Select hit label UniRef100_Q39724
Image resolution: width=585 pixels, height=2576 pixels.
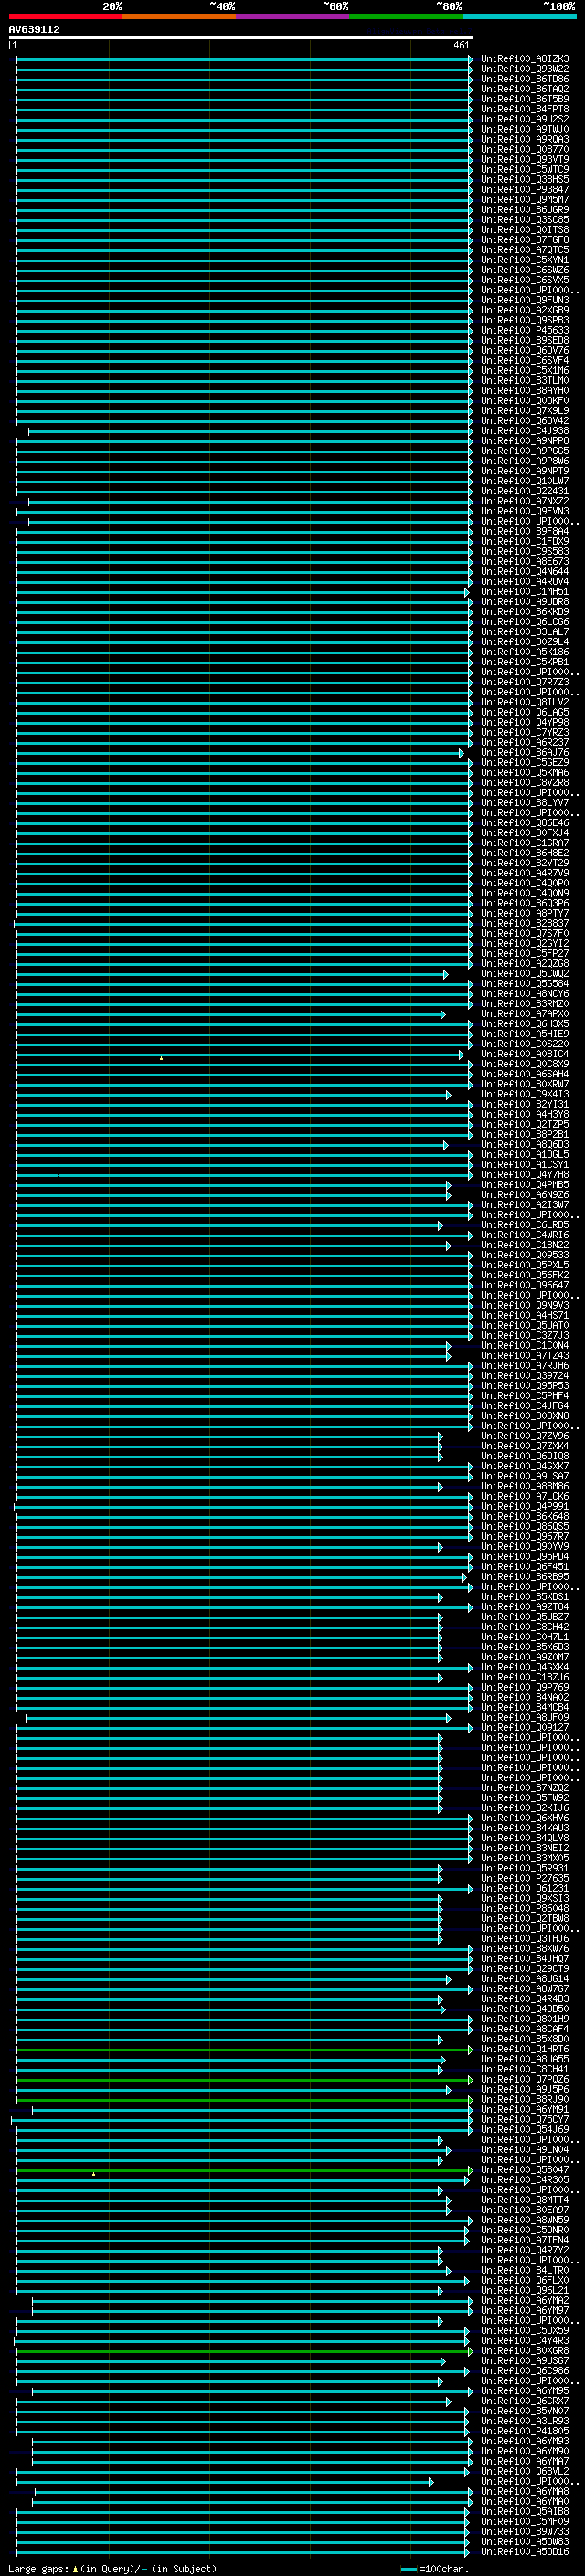click(x=525, y=1375)
